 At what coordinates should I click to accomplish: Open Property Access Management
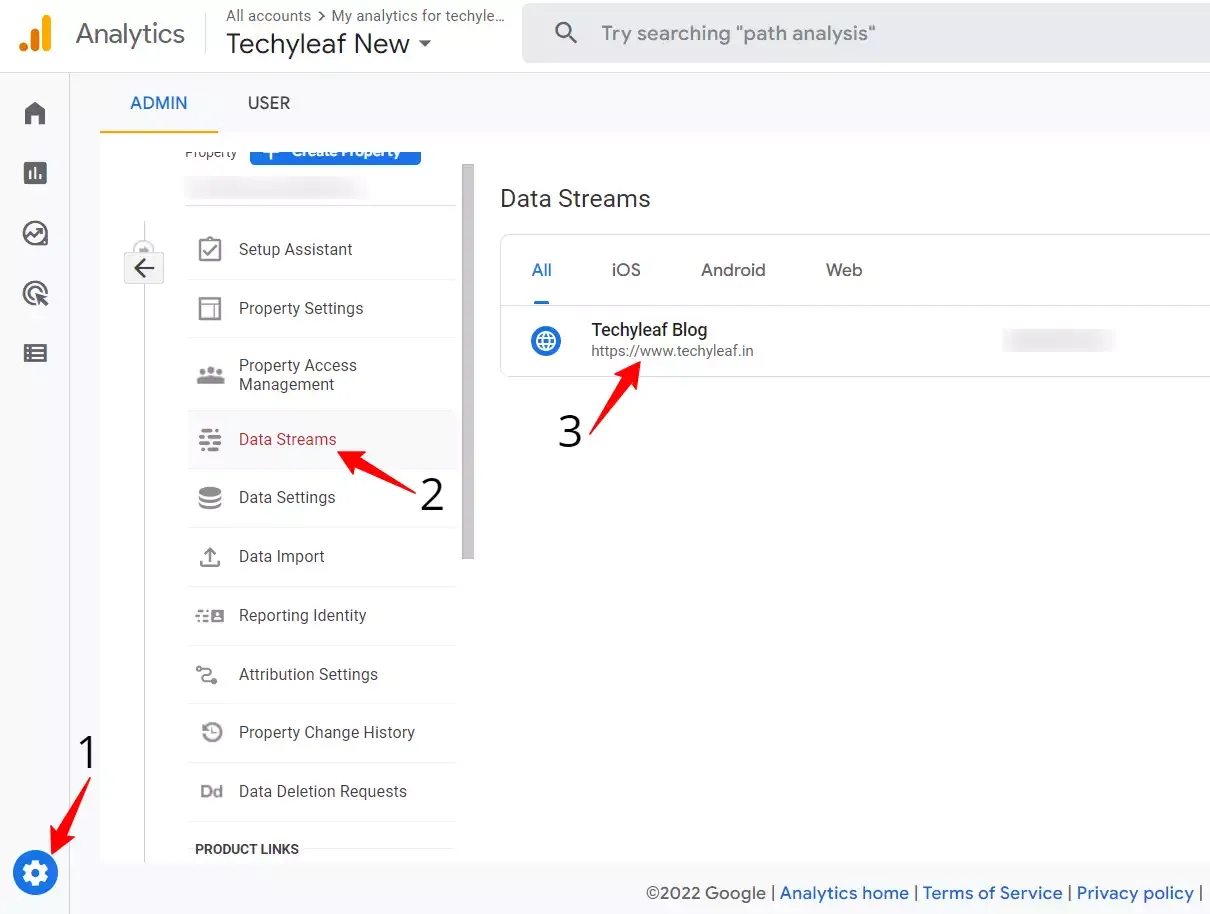[x=321, y=375]
